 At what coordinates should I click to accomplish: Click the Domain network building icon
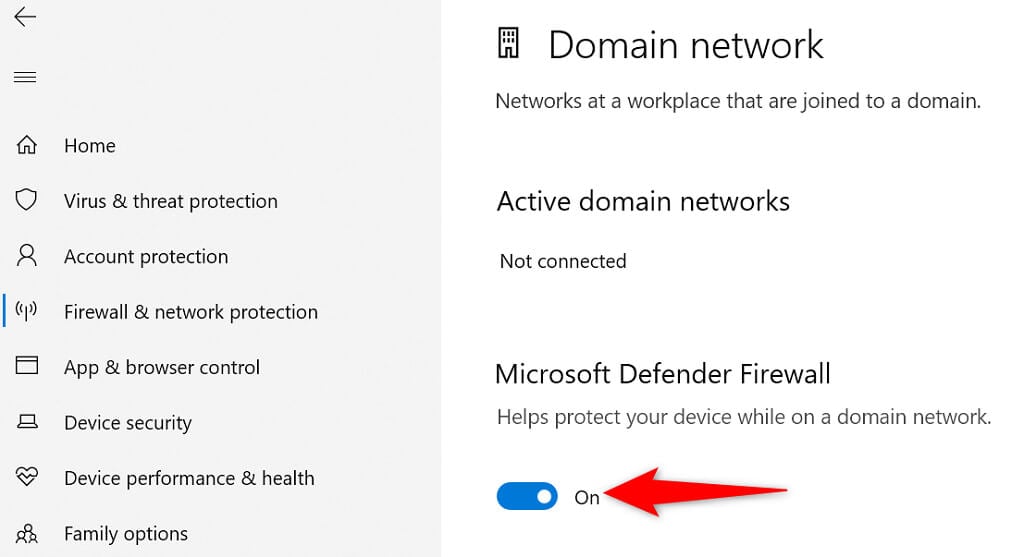509,44
